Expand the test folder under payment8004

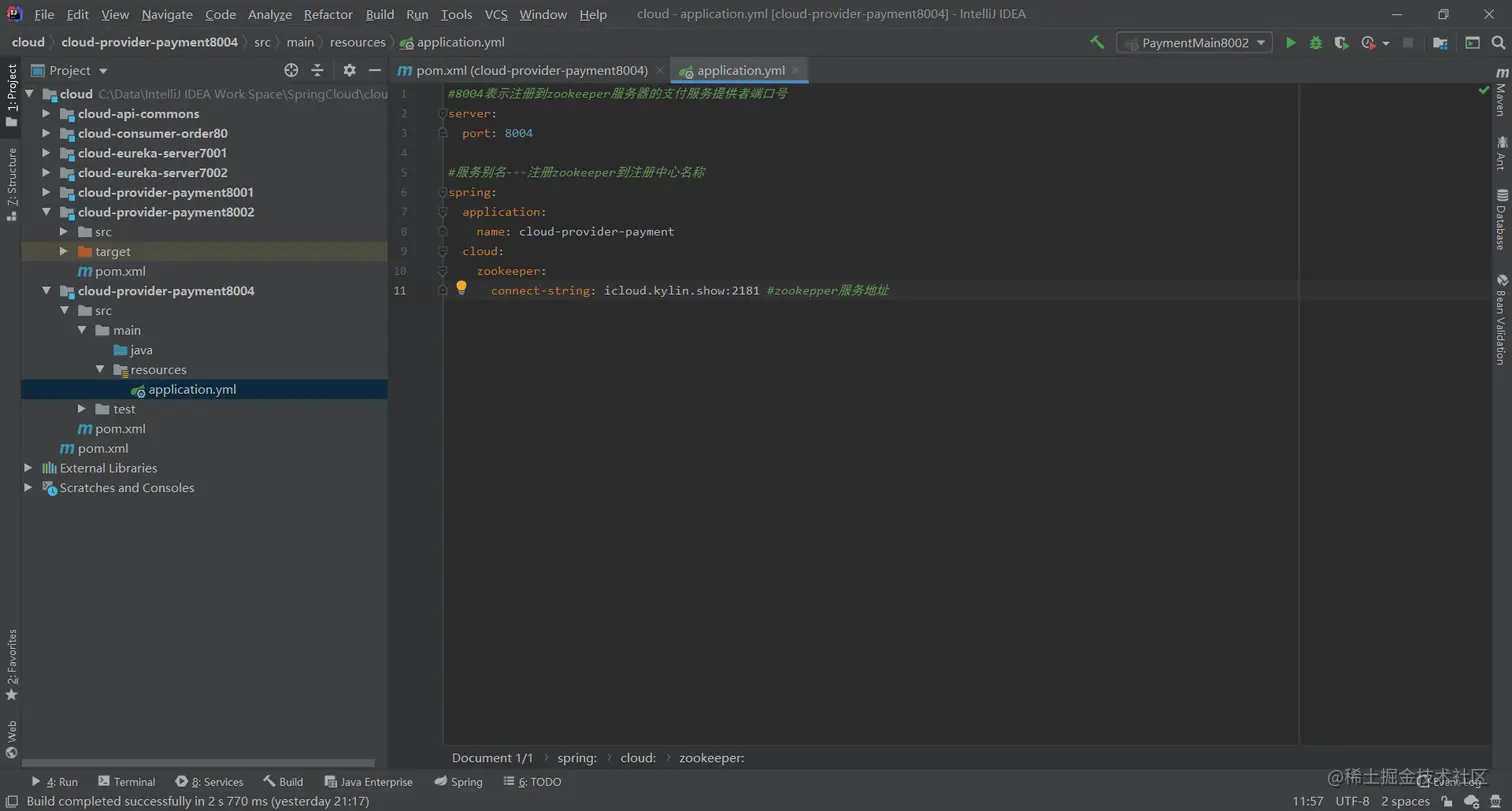82,409
